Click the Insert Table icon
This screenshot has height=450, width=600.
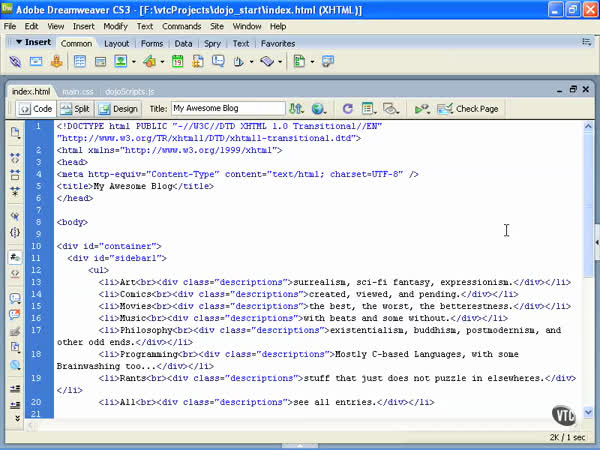pos(80,62)
